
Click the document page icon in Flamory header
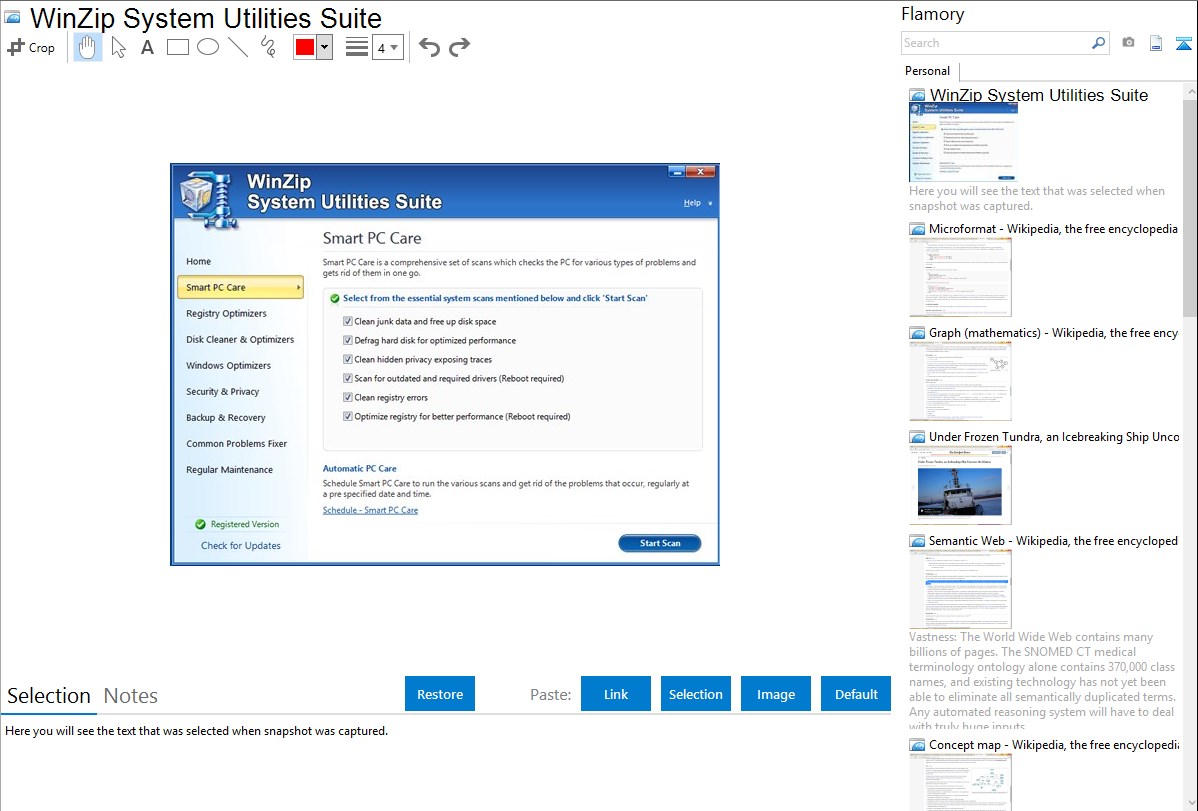[x=1156, y=43]
